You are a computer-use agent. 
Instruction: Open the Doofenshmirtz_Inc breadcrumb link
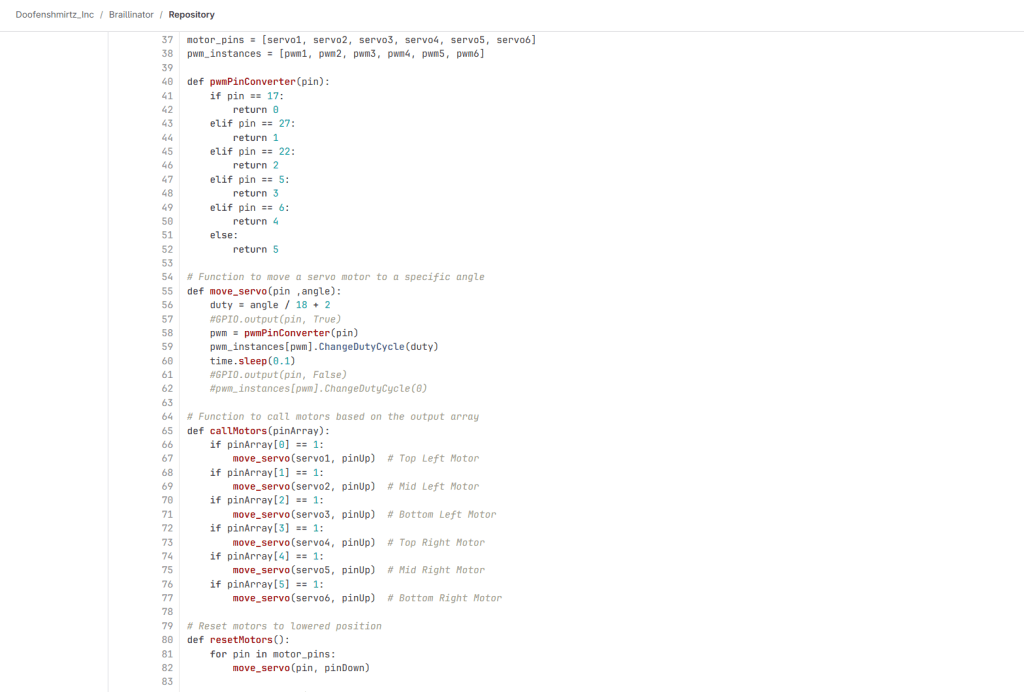pos(55,15)
